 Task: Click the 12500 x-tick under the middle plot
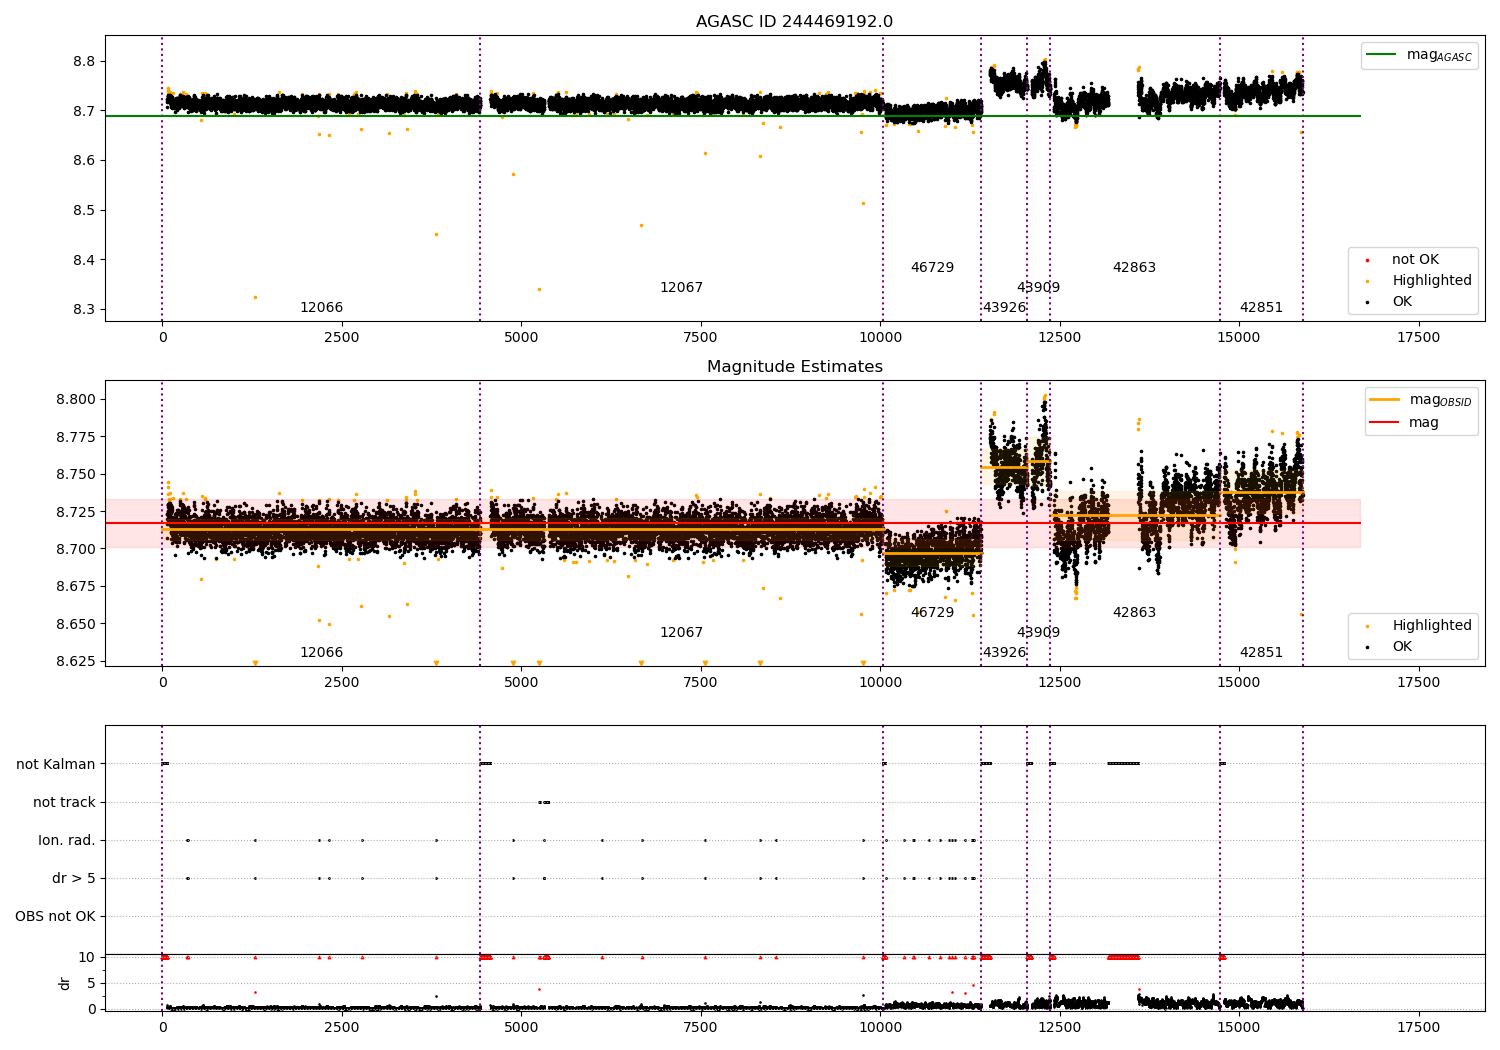(x=1059, y=683)
